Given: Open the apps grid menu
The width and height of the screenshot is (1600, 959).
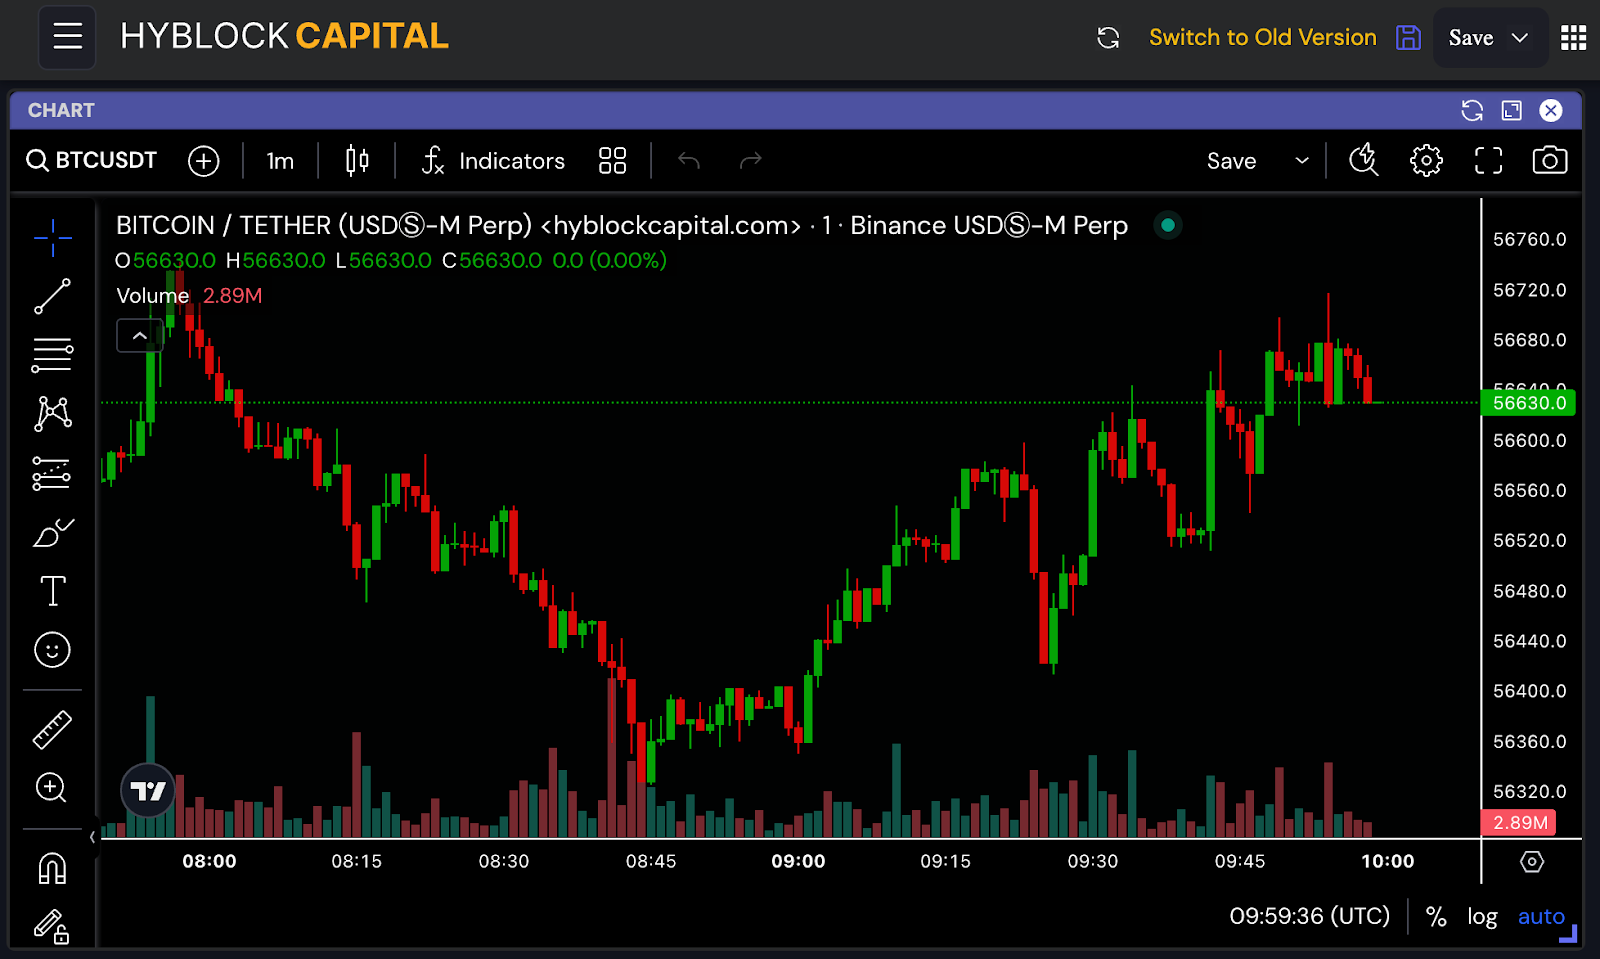Looking at the screenshot, I should click(1574, 38).
